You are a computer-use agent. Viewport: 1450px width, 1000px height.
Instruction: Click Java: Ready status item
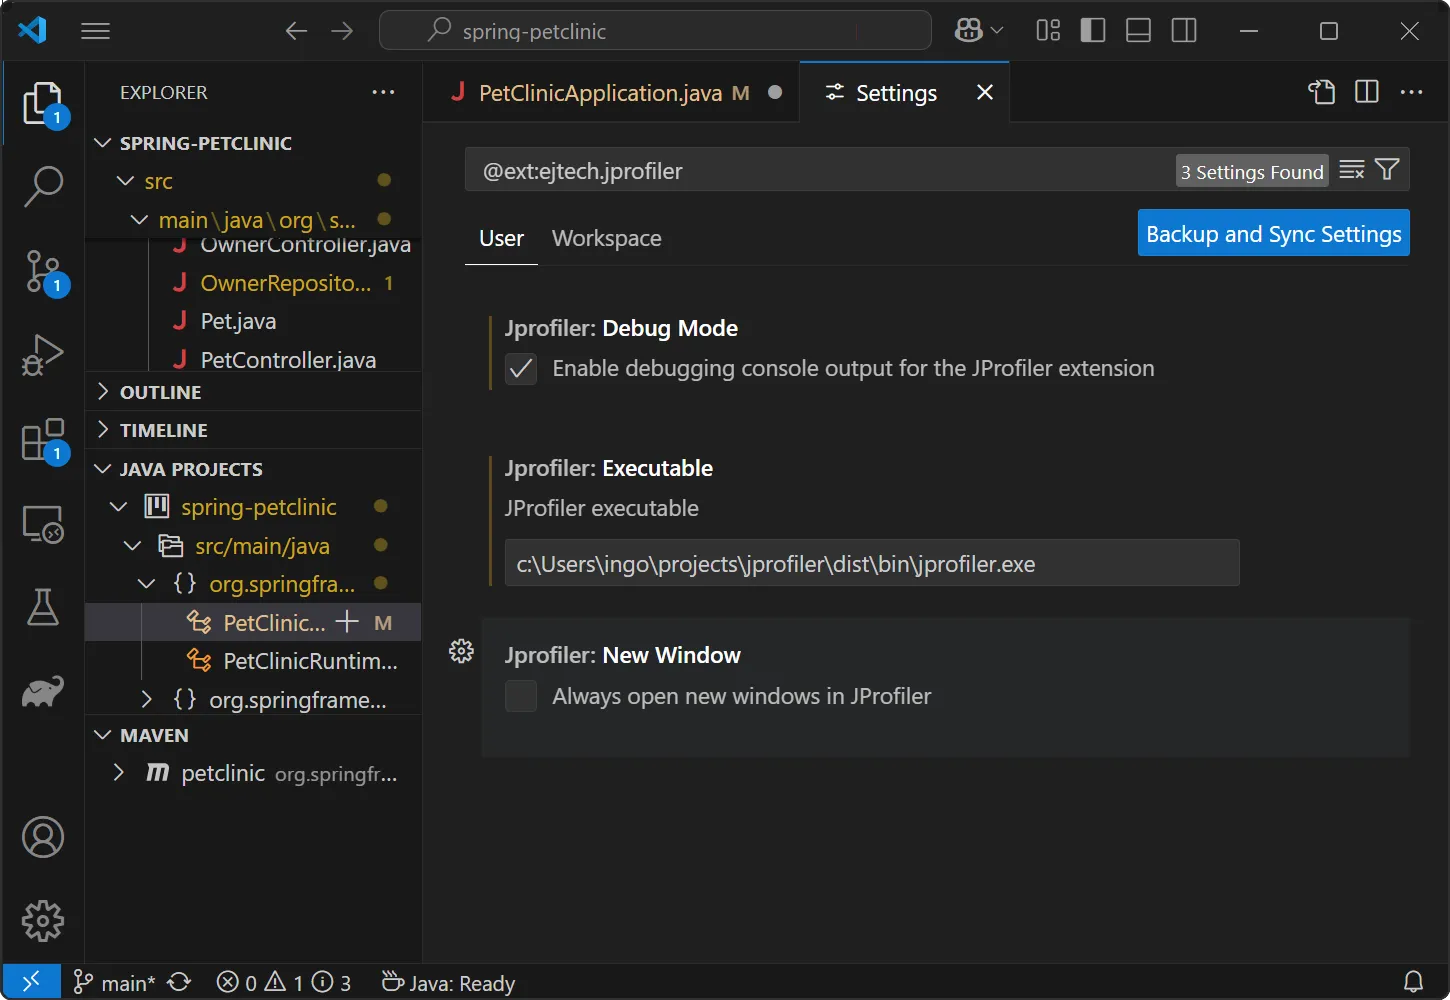[448, 983]
